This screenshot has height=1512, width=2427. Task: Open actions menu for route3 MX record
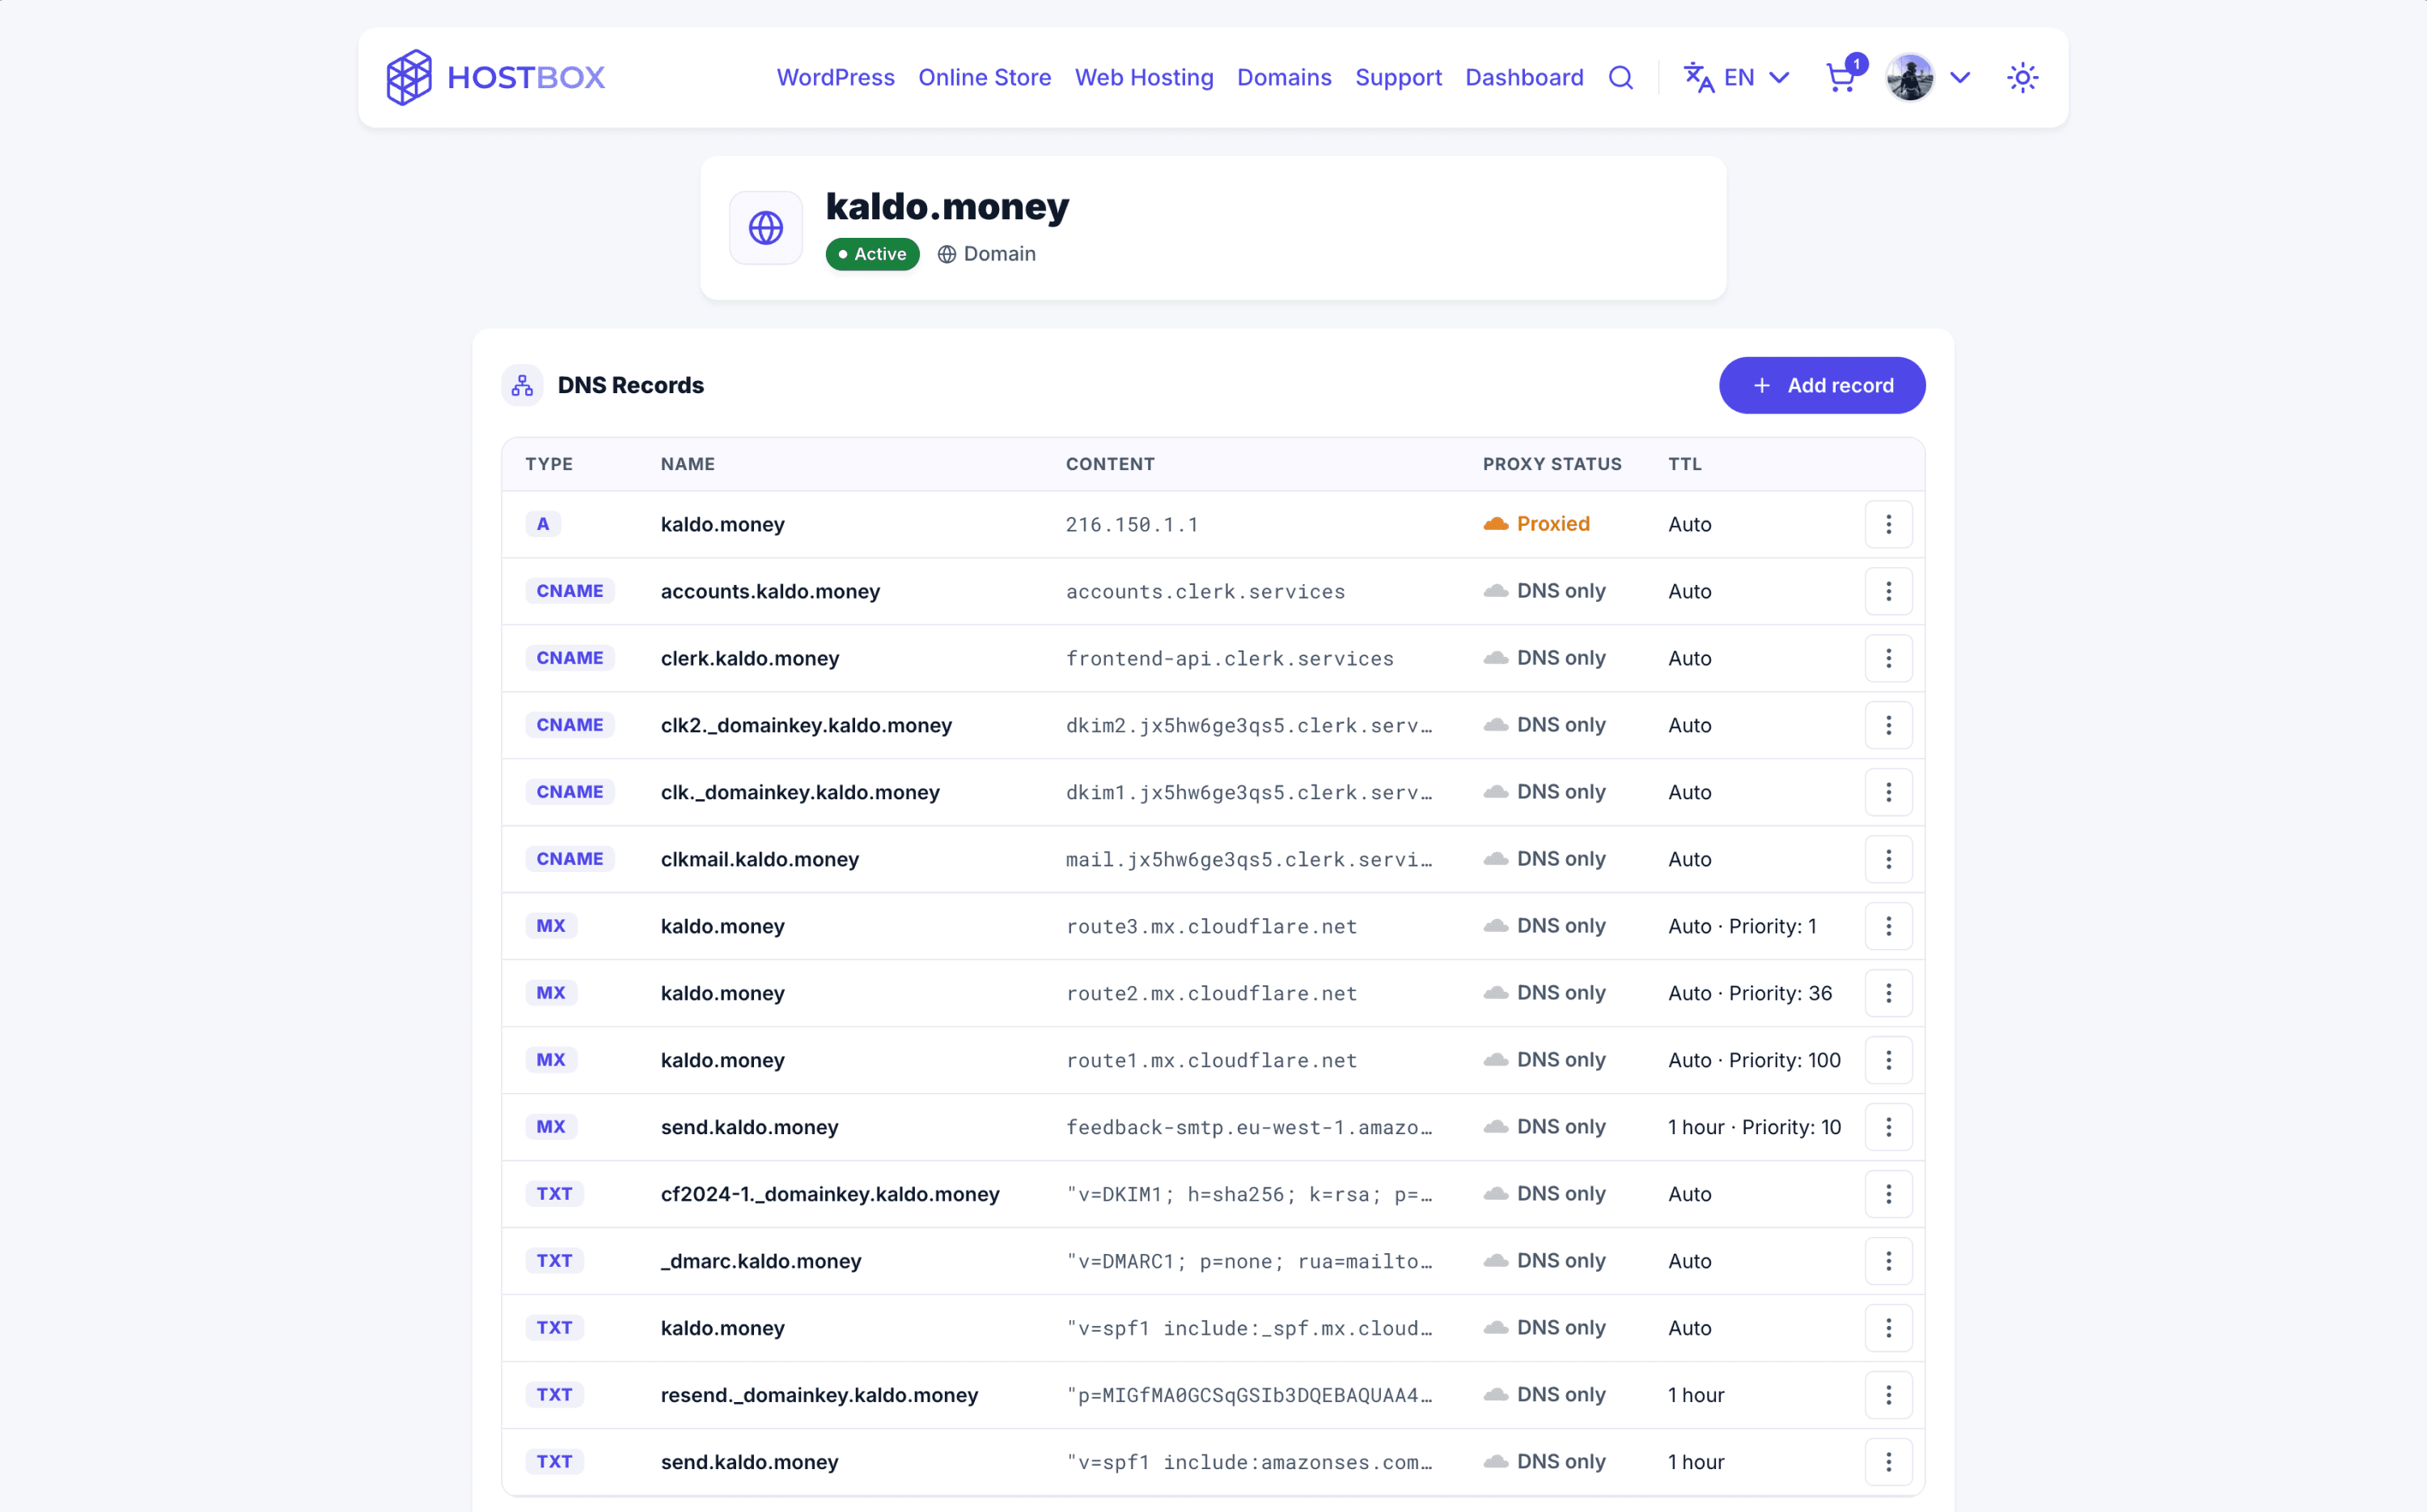tap(1888, 926)
